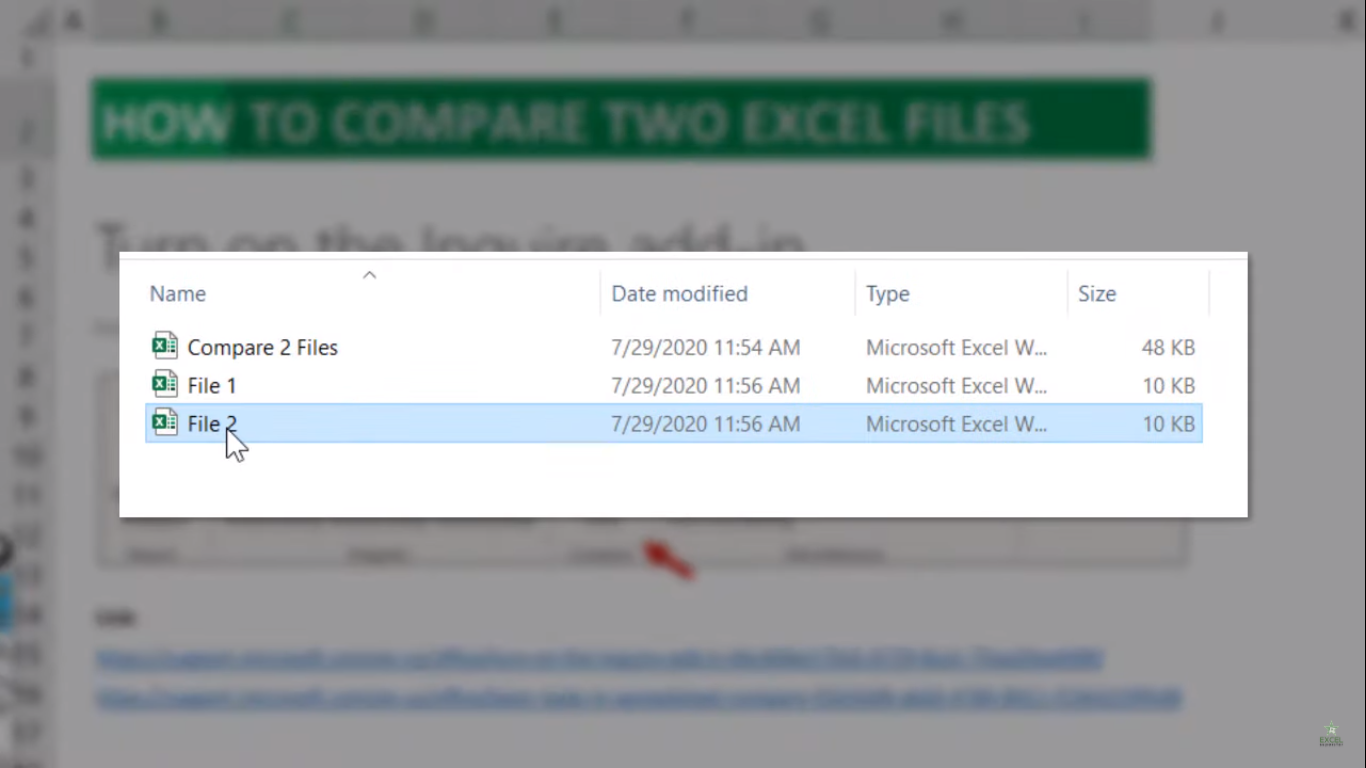Image resolution: width=1366 pixels, height=768 pixels.
Task: Click File 2's 10 KB size value
Action: click(x=1168, y=423)
